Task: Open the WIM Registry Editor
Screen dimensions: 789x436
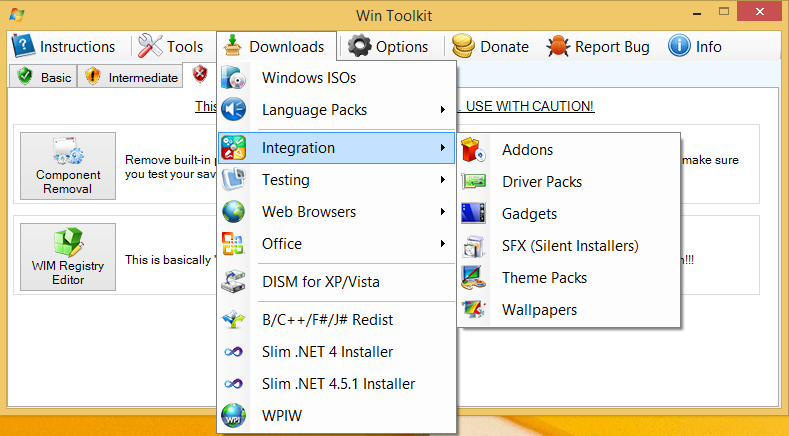Action: 68,257
